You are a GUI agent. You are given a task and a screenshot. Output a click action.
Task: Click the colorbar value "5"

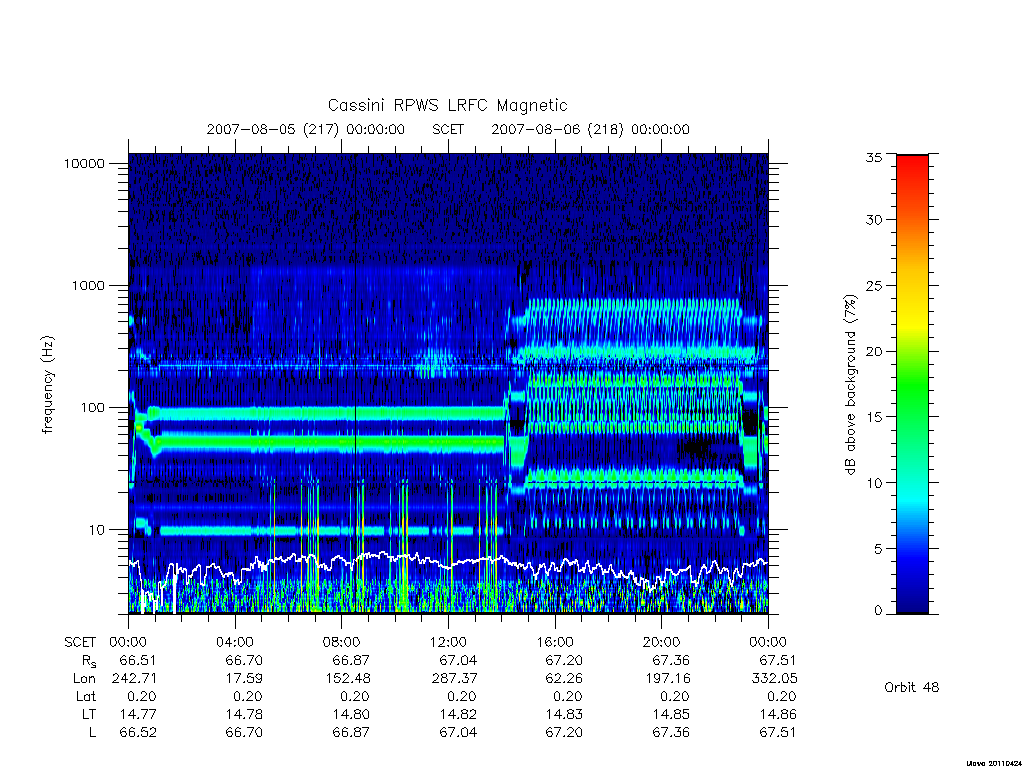(878, 549)
